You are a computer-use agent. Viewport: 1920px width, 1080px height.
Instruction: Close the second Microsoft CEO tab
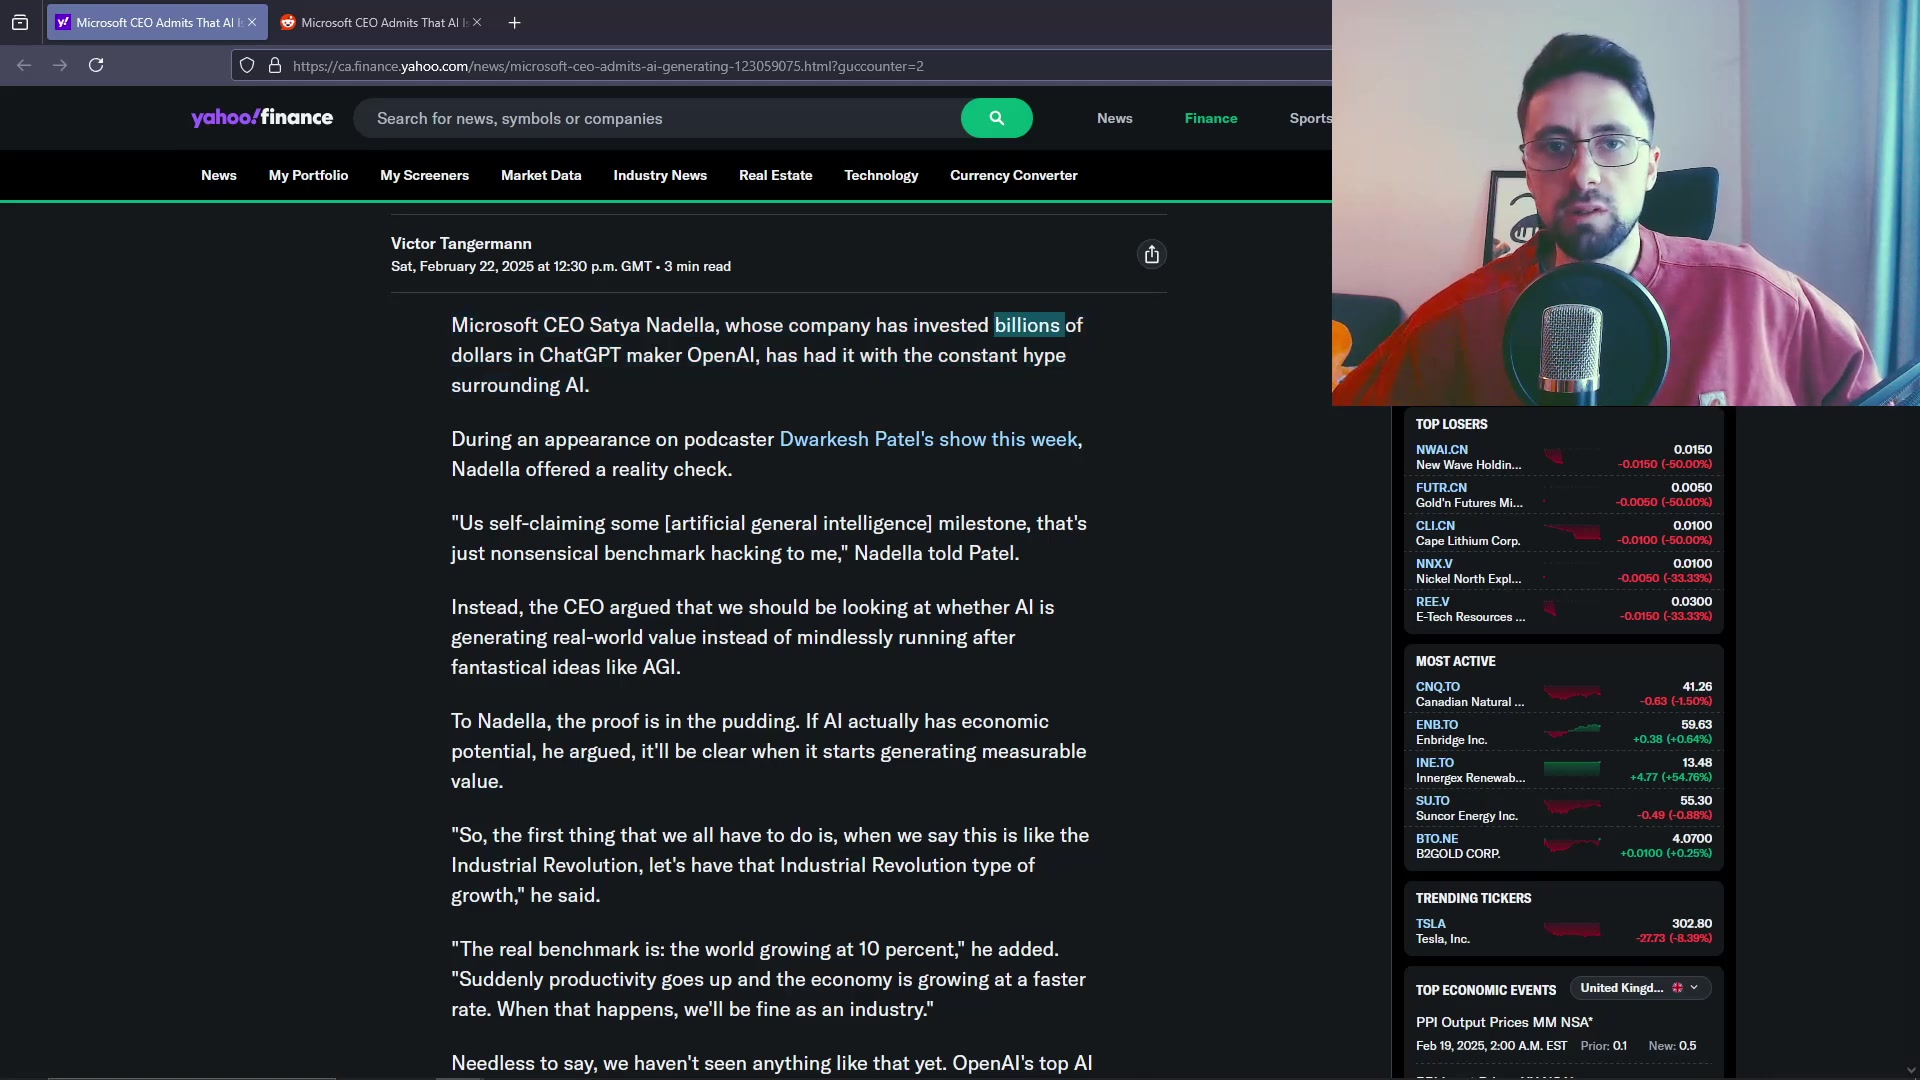coord(477,22)
